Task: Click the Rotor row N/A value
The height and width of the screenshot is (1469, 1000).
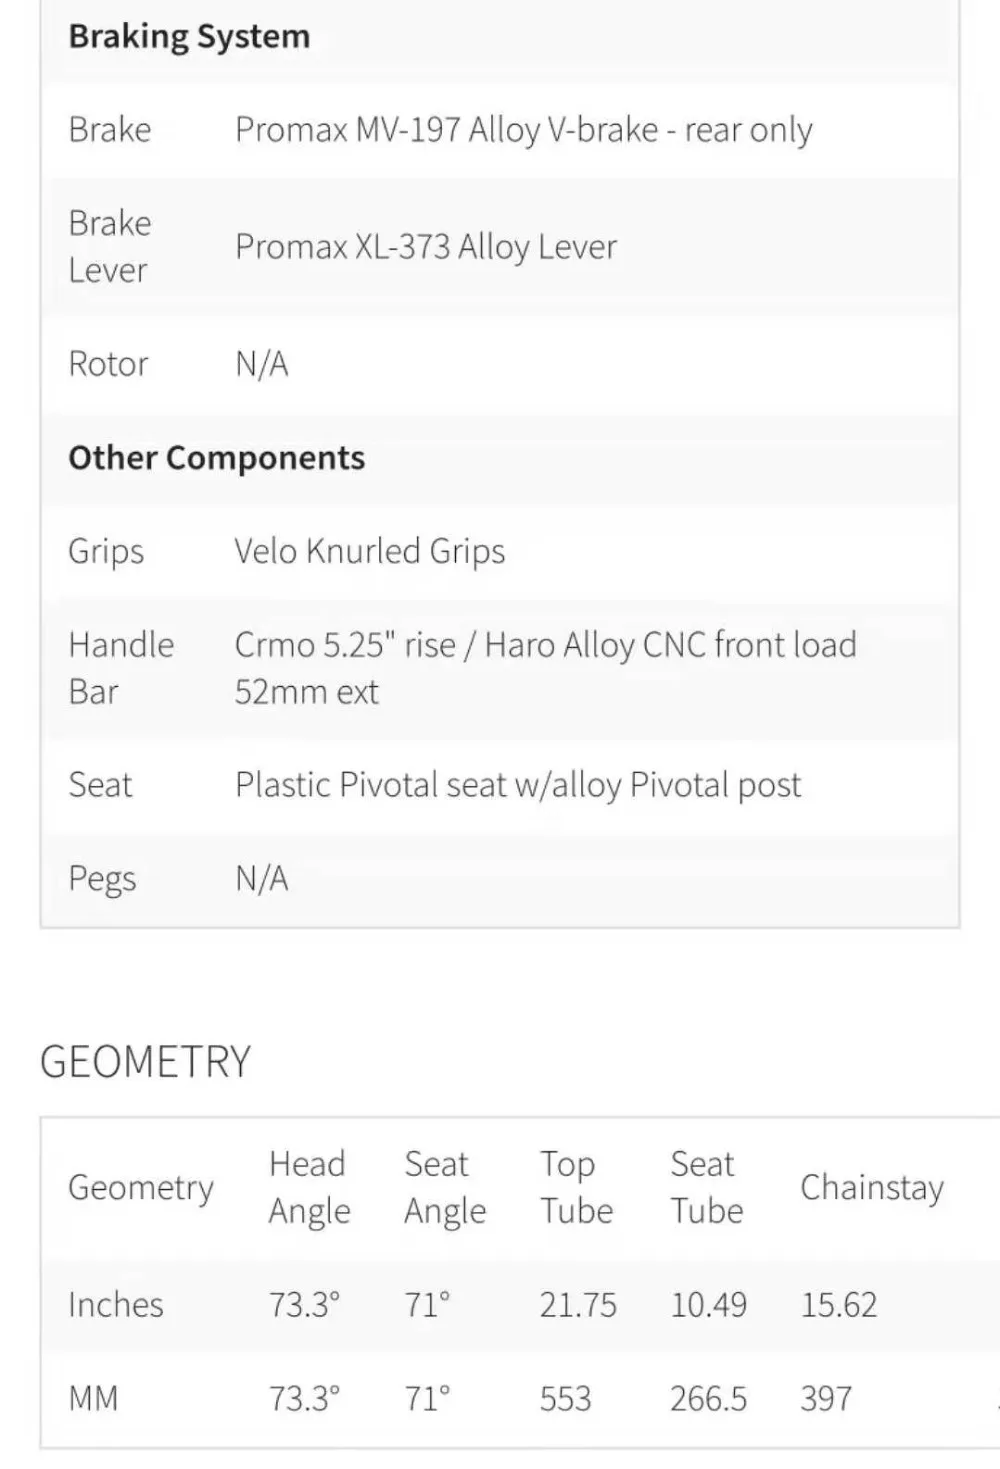Action: (262, 364)
